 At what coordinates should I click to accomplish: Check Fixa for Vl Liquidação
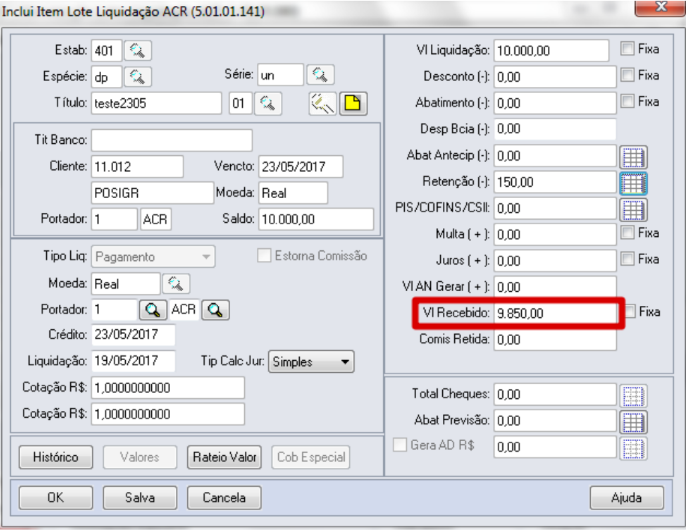pyautogui.click(x=627, y=49)
